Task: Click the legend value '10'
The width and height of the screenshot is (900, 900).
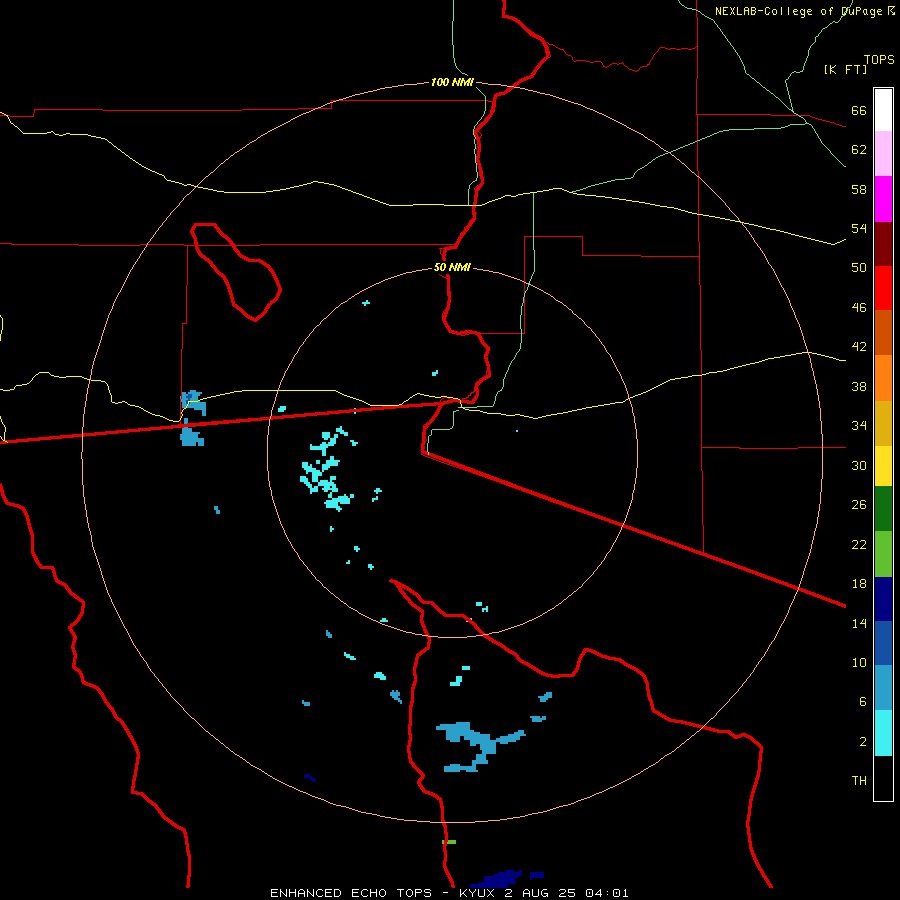Action: (859, 663)
